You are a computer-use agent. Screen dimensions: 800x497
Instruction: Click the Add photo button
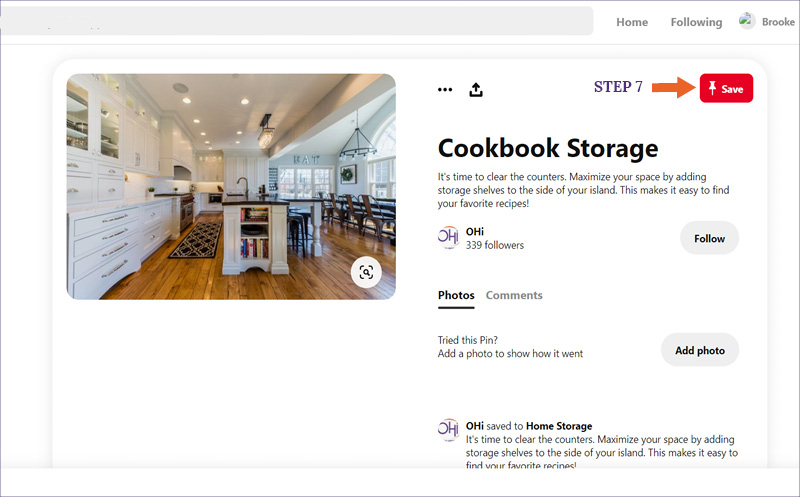pos(700,350)
